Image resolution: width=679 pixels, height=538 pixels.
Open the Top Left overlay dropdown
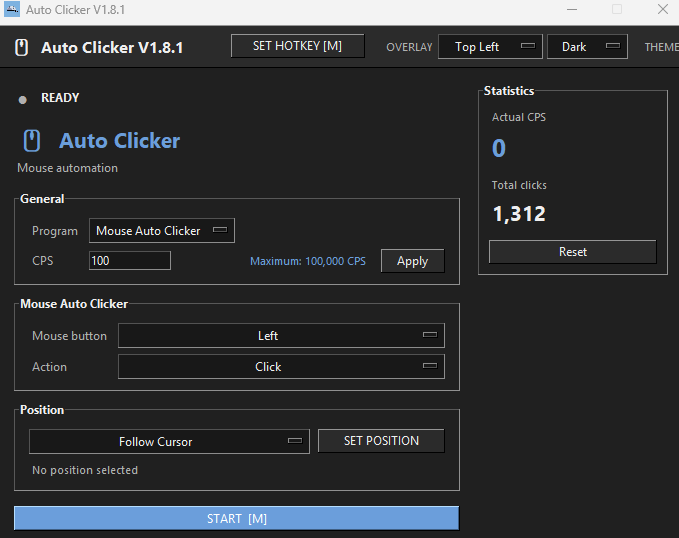[x=490, y=47]
